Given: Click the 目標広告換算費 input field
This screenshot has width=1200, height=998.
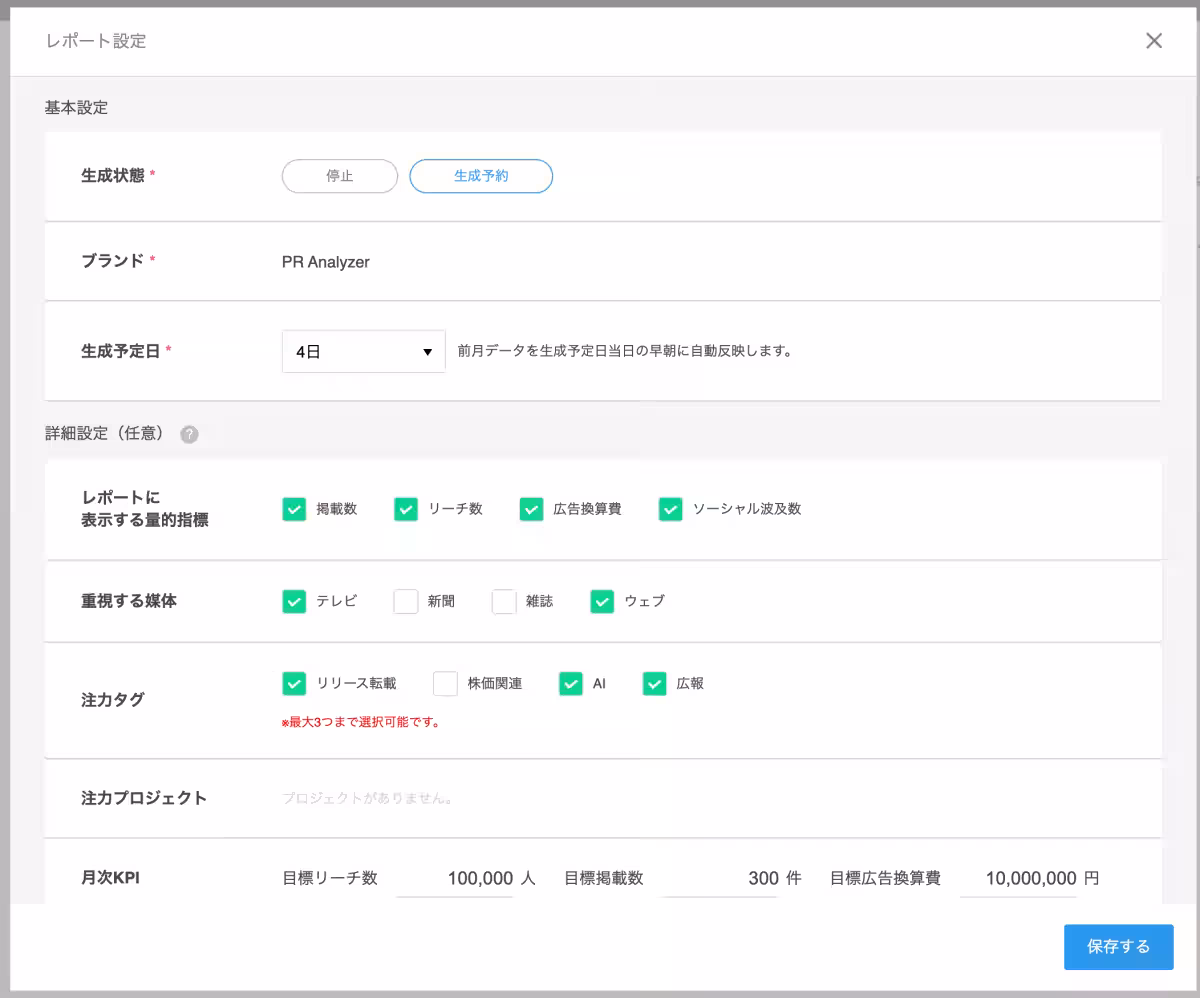Looking at the screenshot, I should 1018,879.
